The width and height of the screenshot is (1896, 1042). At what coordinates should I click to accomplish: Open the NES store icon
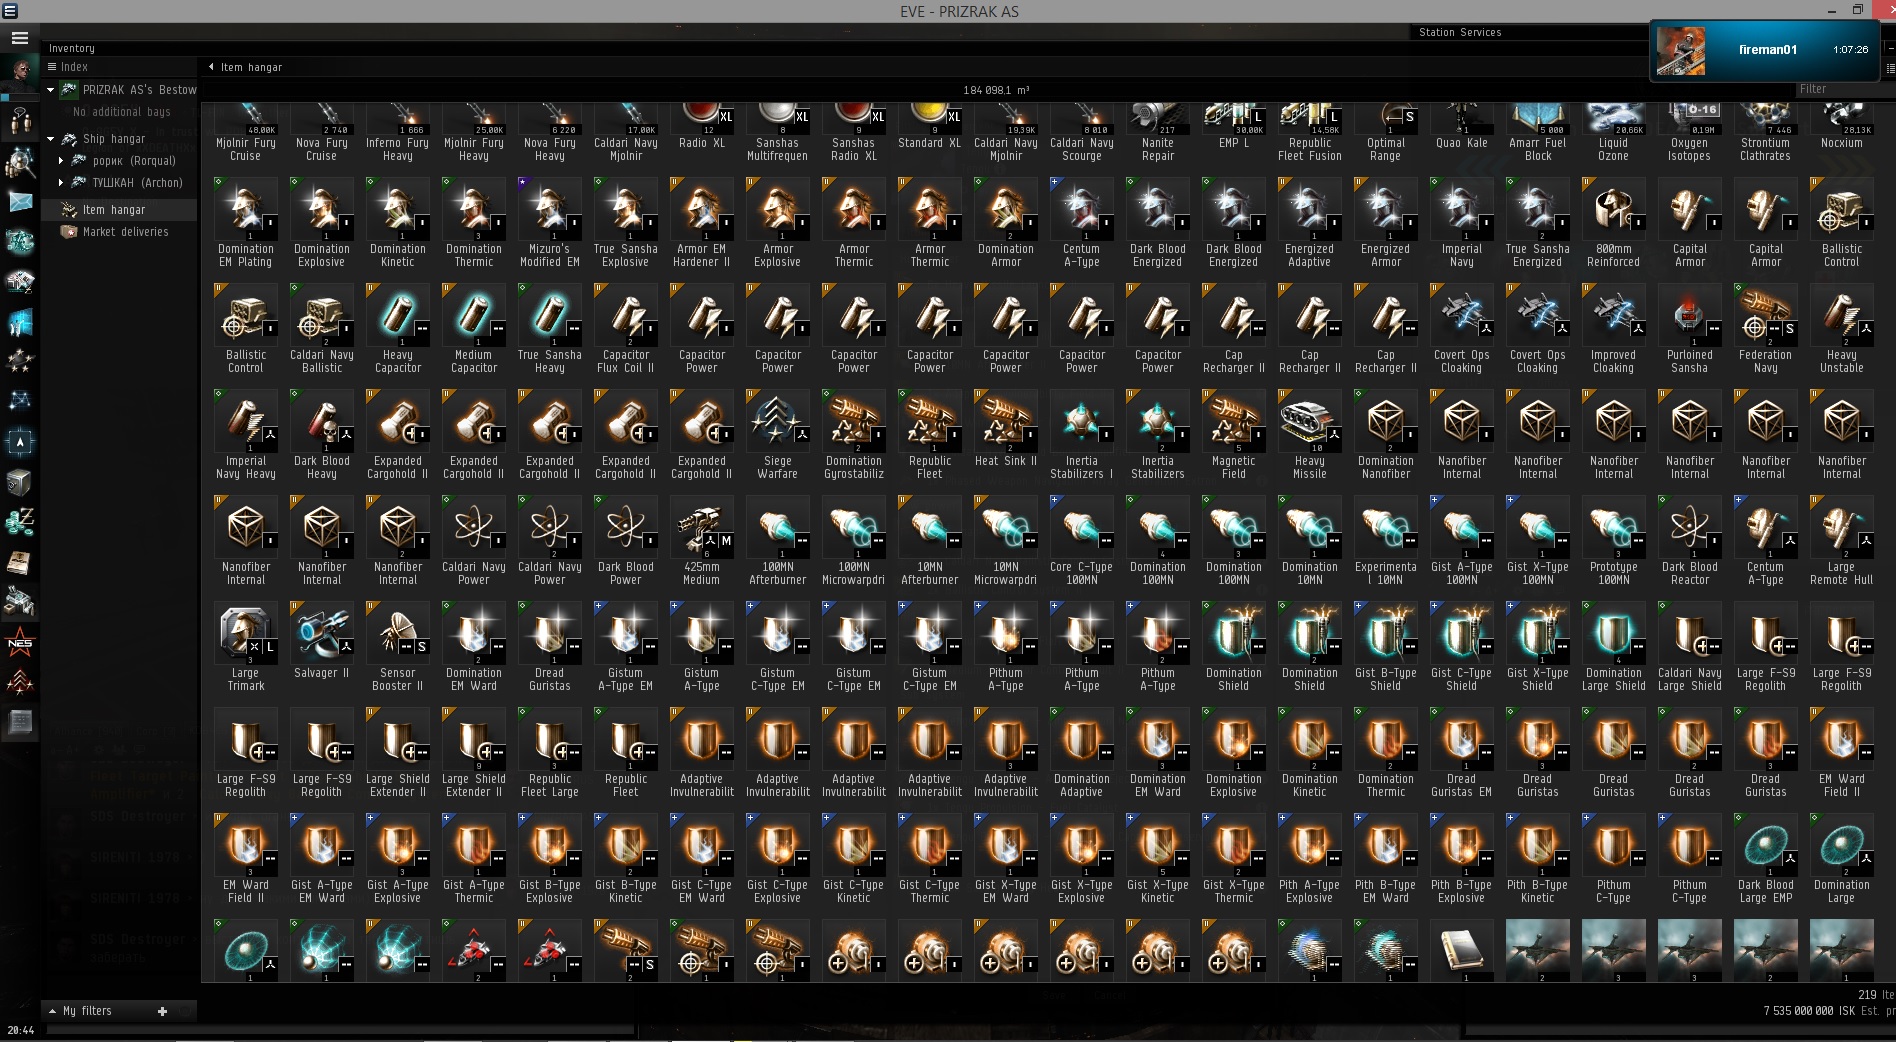20,643
